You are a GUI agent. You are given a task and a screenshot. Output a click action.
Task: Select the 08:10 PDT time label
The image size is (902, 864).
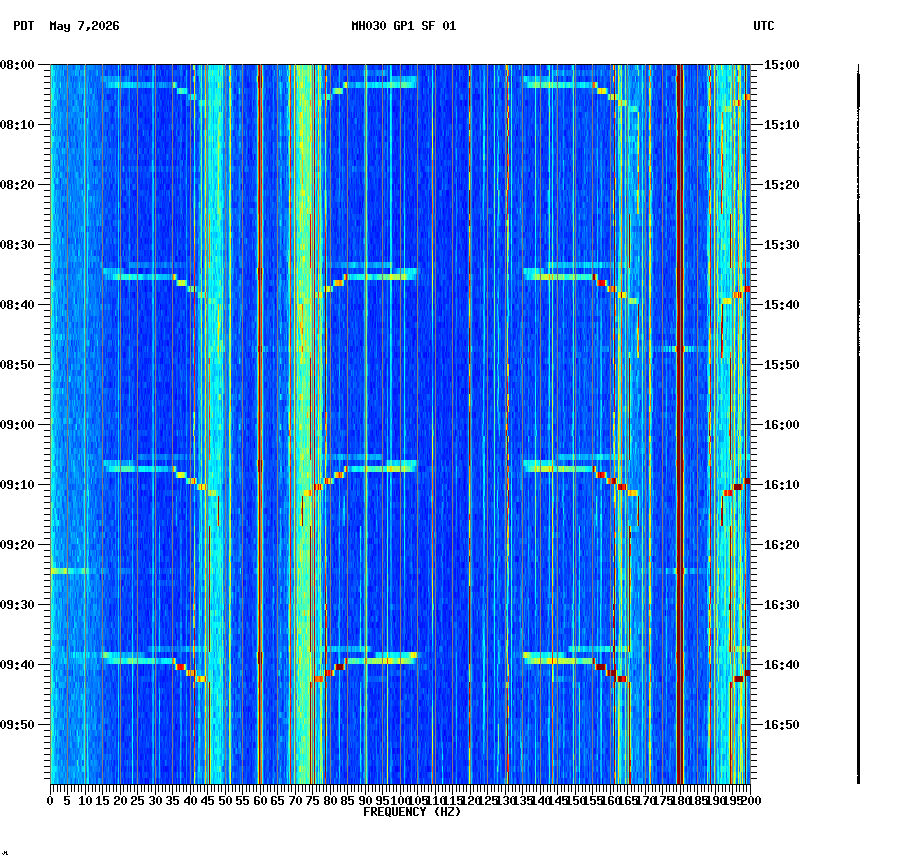17,125
